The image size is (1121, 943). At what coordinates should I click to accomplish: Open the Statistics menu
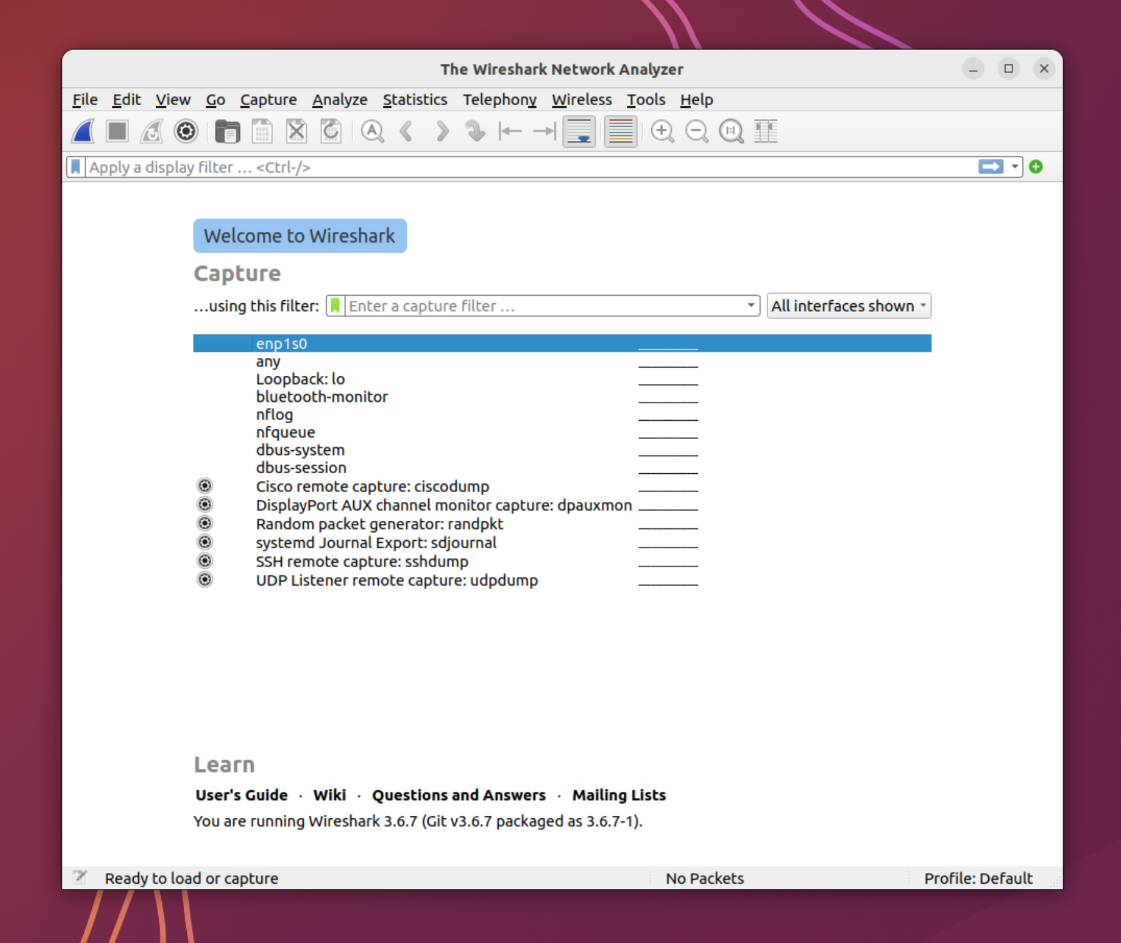415,99
